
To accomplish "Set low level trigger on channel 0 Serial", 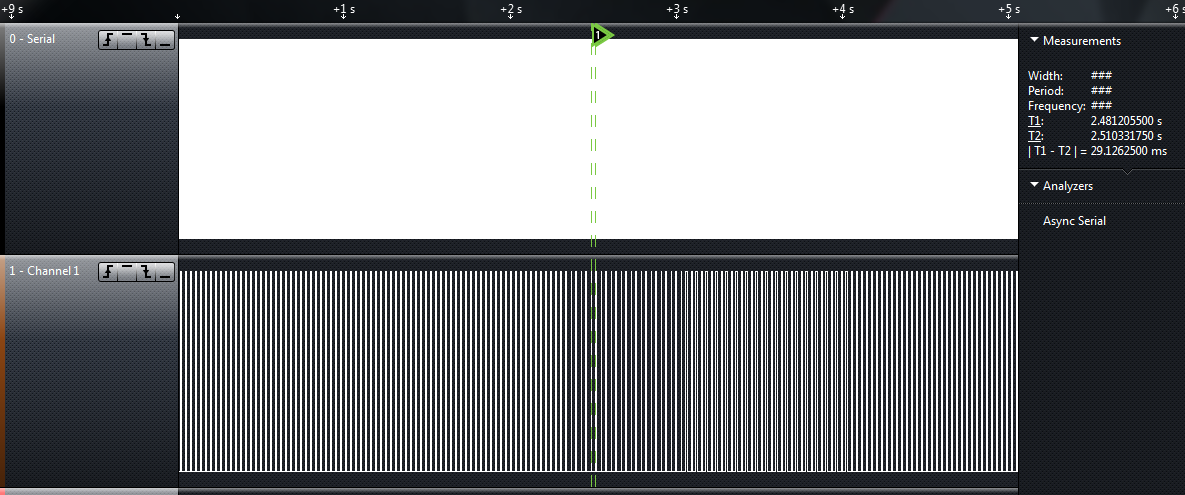I will (165, 40).
